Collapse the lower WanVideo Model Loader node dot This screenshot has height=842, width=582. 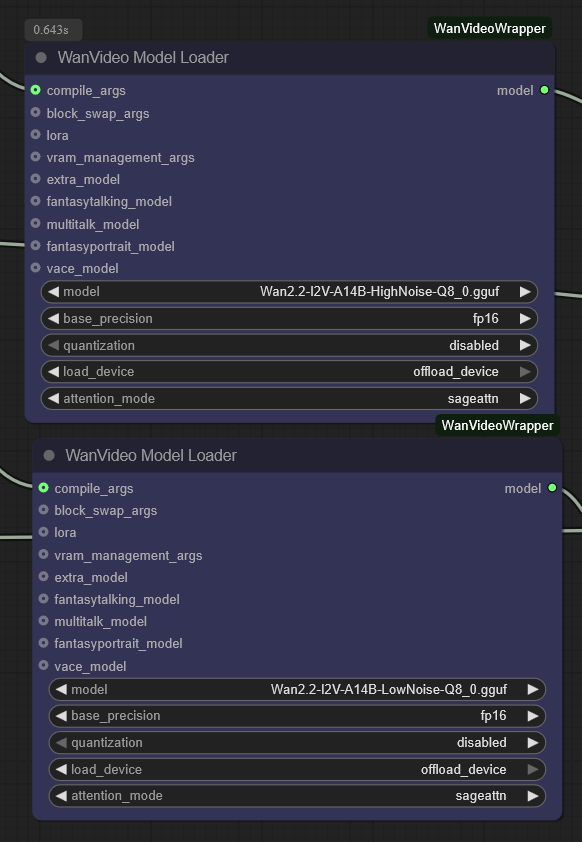49,455
